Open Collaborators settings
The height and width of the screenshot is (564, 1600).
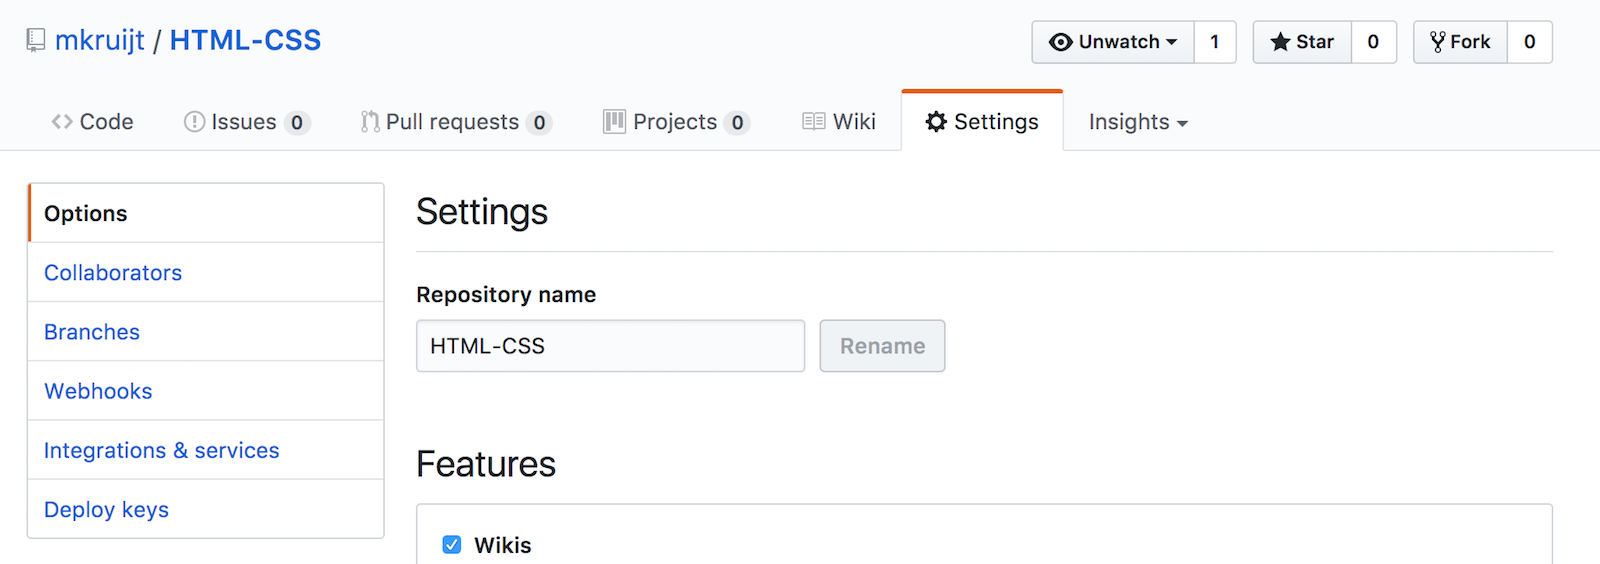[x=206, y=273]
